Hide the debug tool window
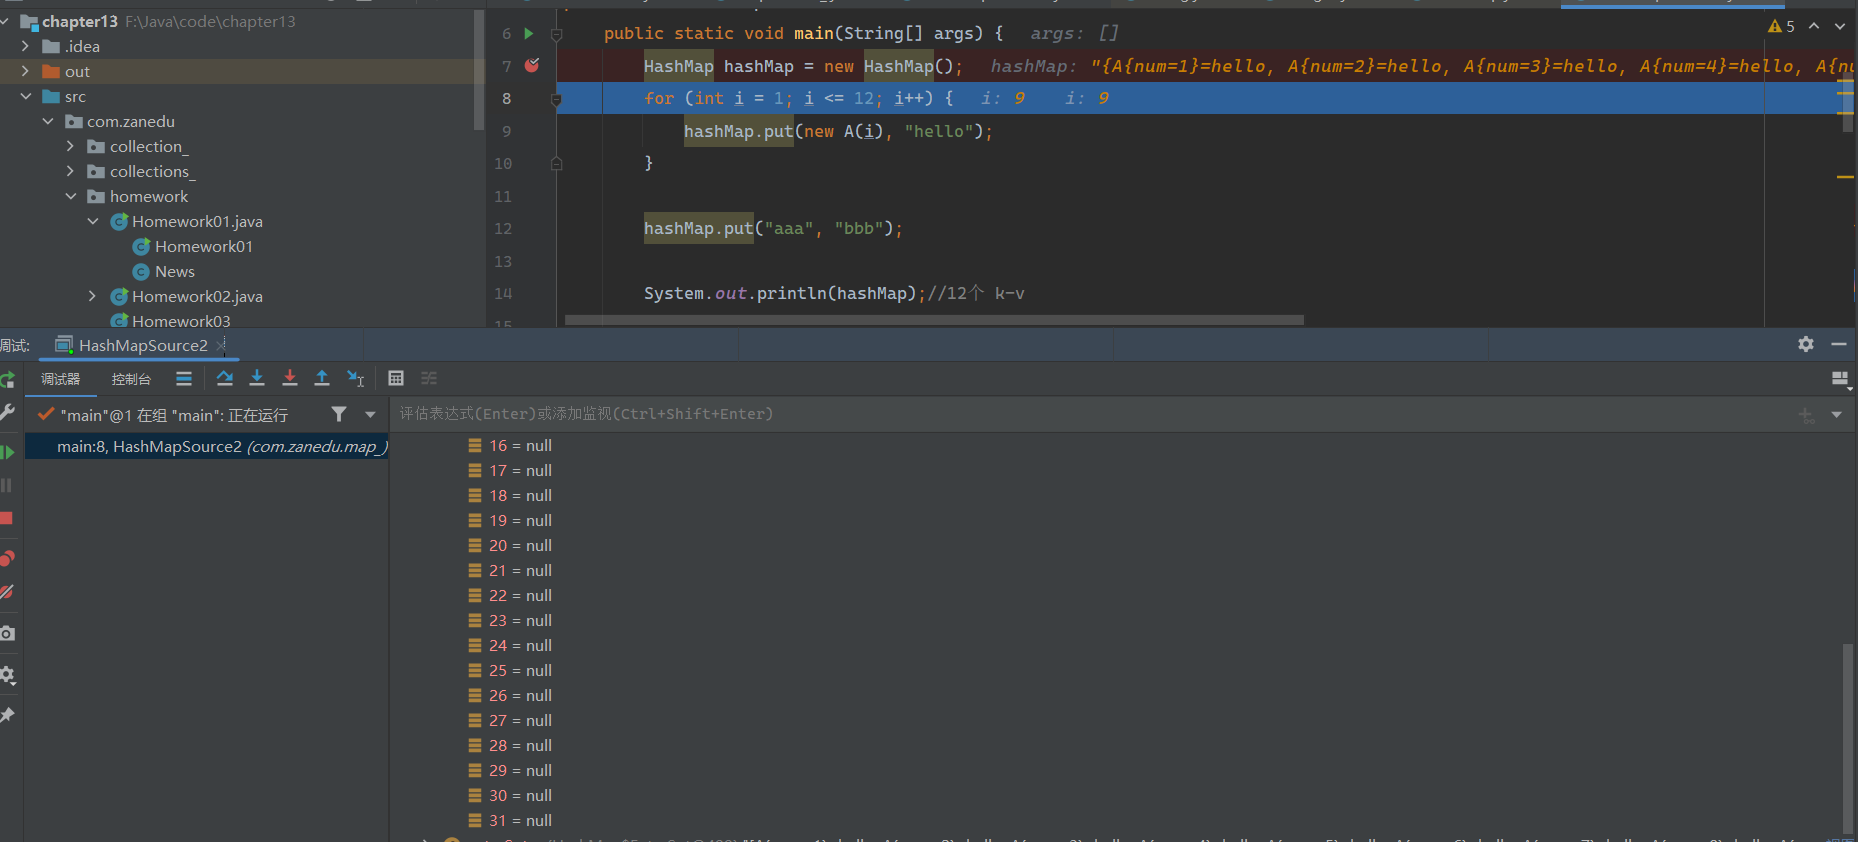The width and height of the screenshot is (1858, 842). pyautogui.click(x=1838, y=344)
